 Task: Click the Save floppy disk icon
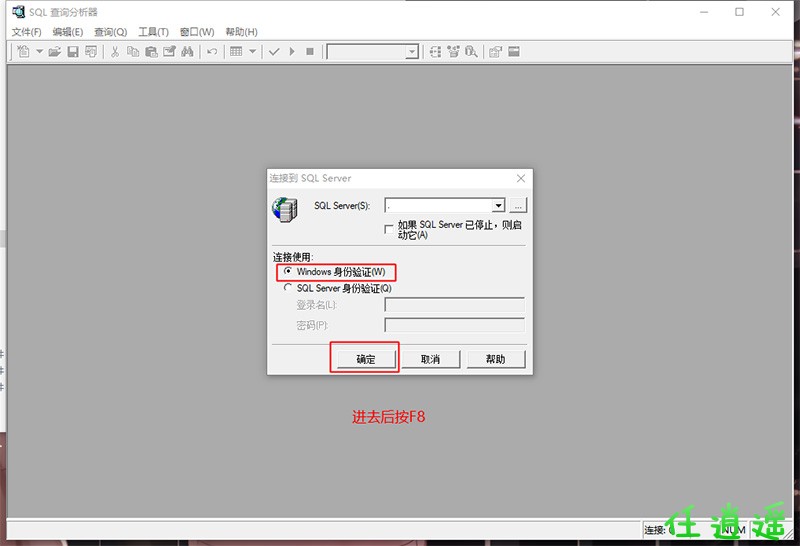73,52
